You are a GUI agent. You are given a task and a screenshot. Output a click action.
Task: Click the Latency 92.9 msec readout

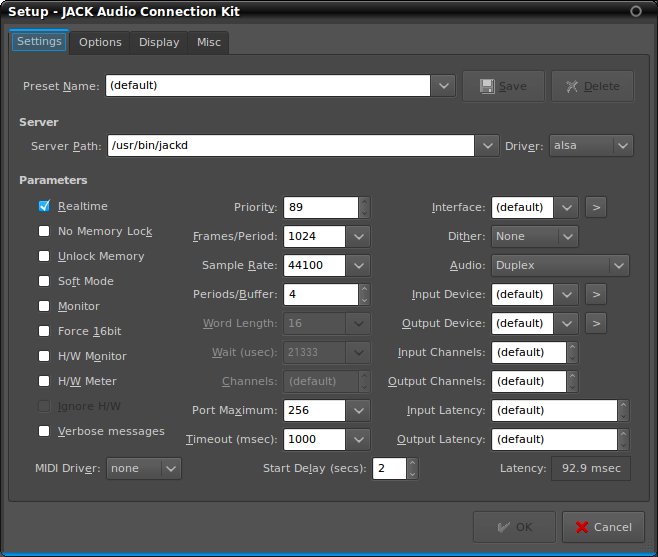tap(591, 468)
